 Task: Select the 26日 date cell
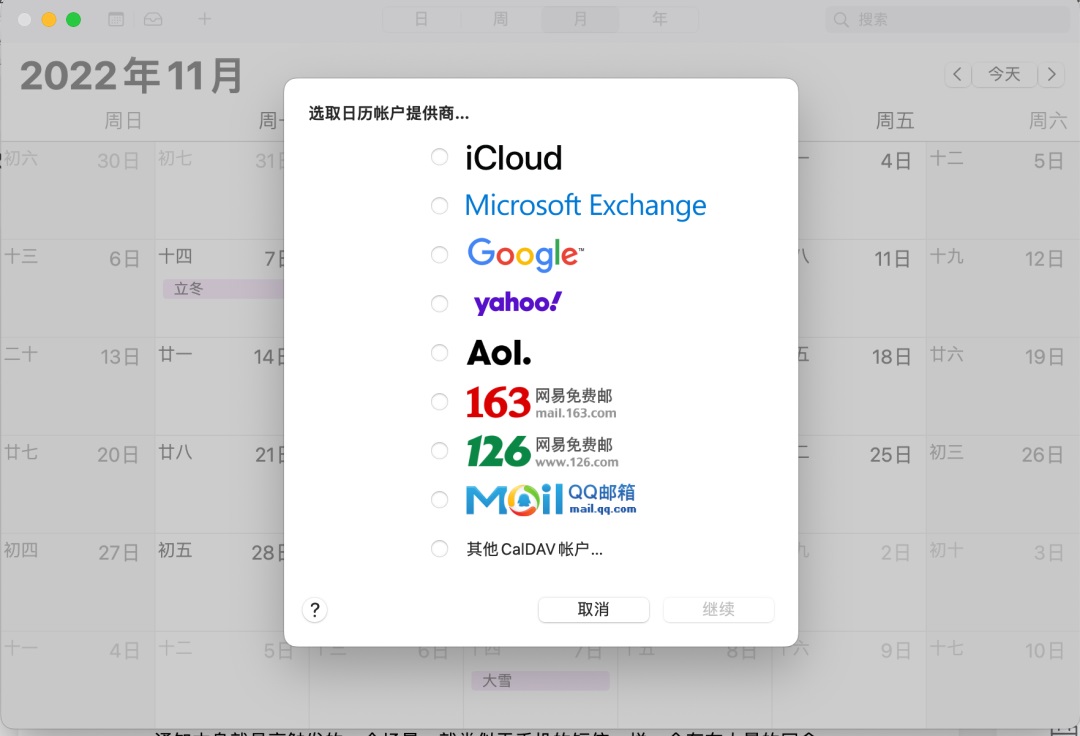pos(1003,485)
